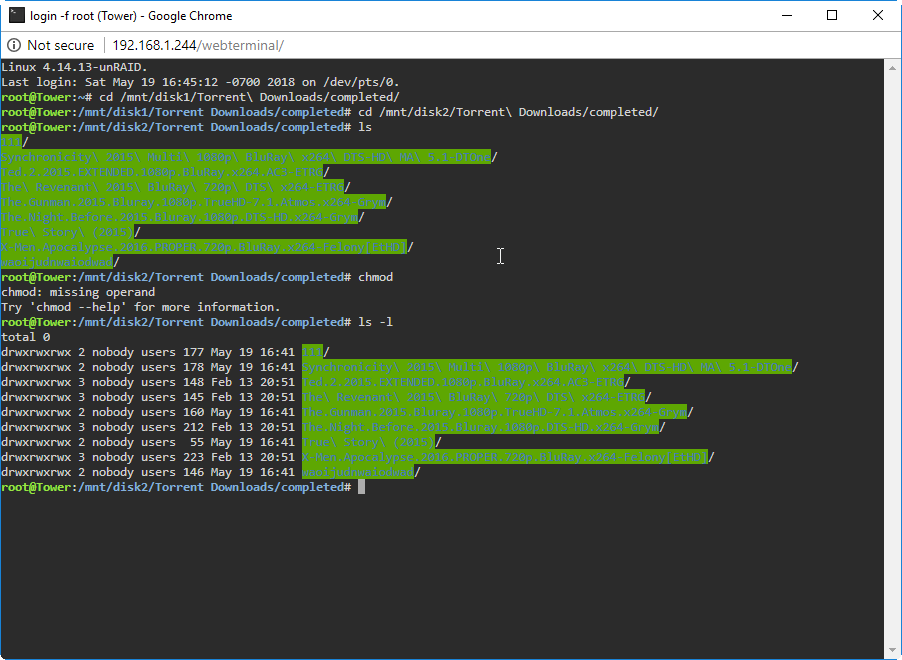Click the 'Linux 4.14.13-unRAID.' line
The image size is (902, 660).
pyautogui.click(x=75, y=67)
